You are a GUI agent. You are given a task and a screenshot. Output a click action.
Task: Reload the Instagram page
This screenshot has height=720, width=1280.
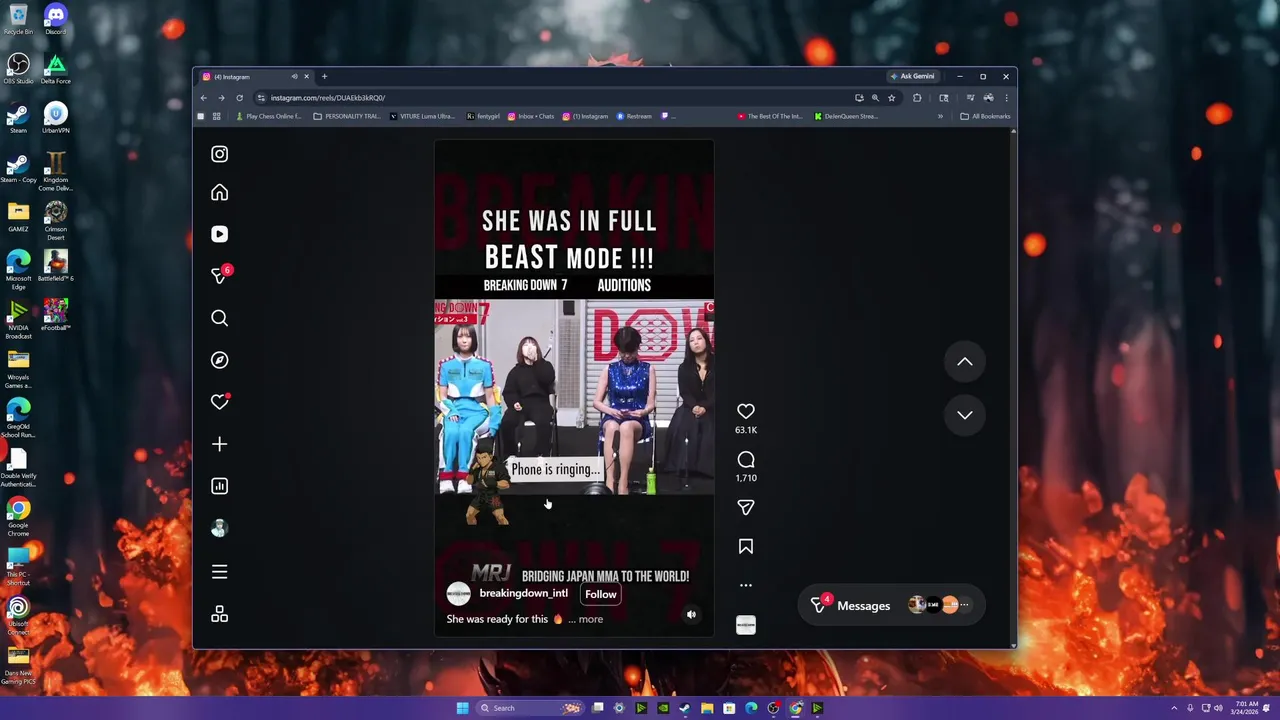pyautogui.click(x=239, y=98)
